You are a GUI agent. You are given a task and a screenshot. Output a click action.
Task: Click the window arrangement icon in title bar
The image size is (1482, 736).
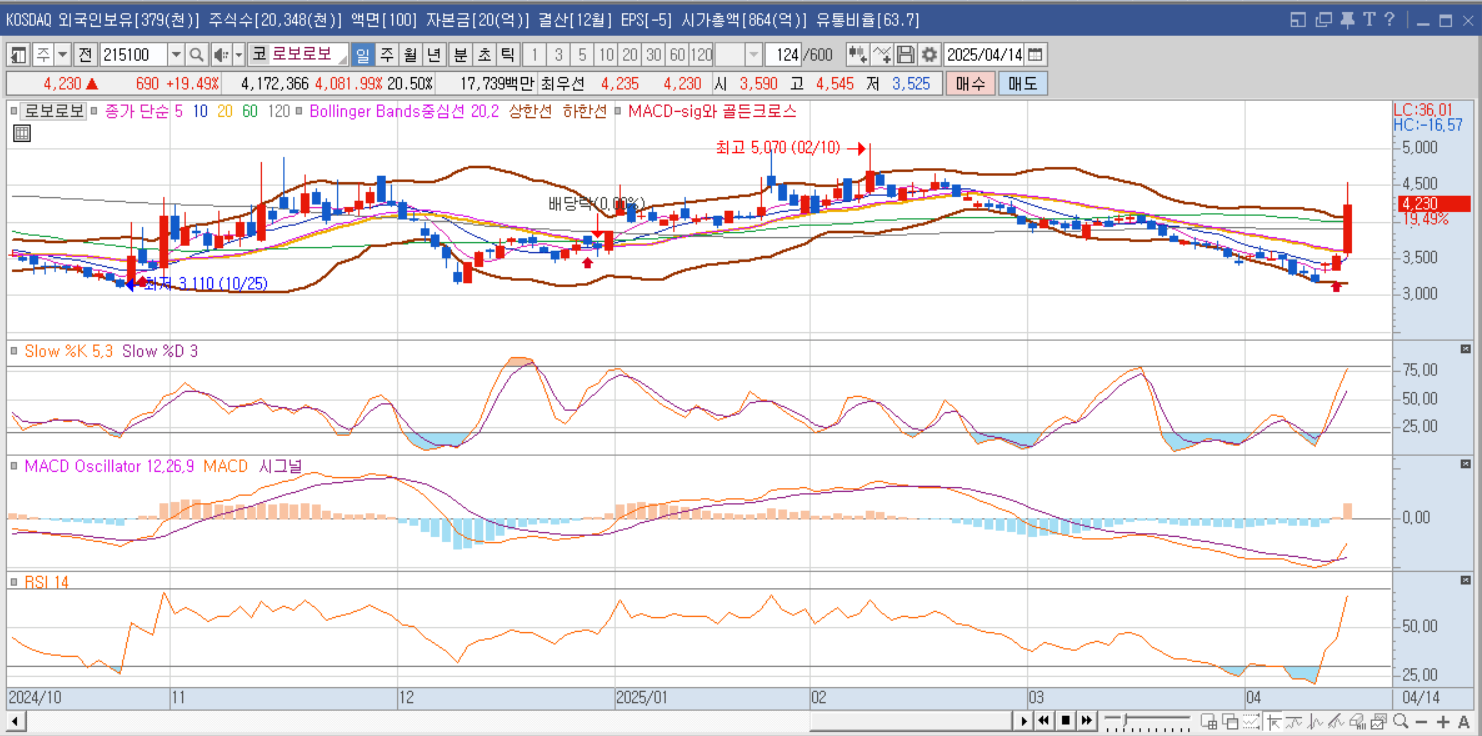tap(1298, 19)
